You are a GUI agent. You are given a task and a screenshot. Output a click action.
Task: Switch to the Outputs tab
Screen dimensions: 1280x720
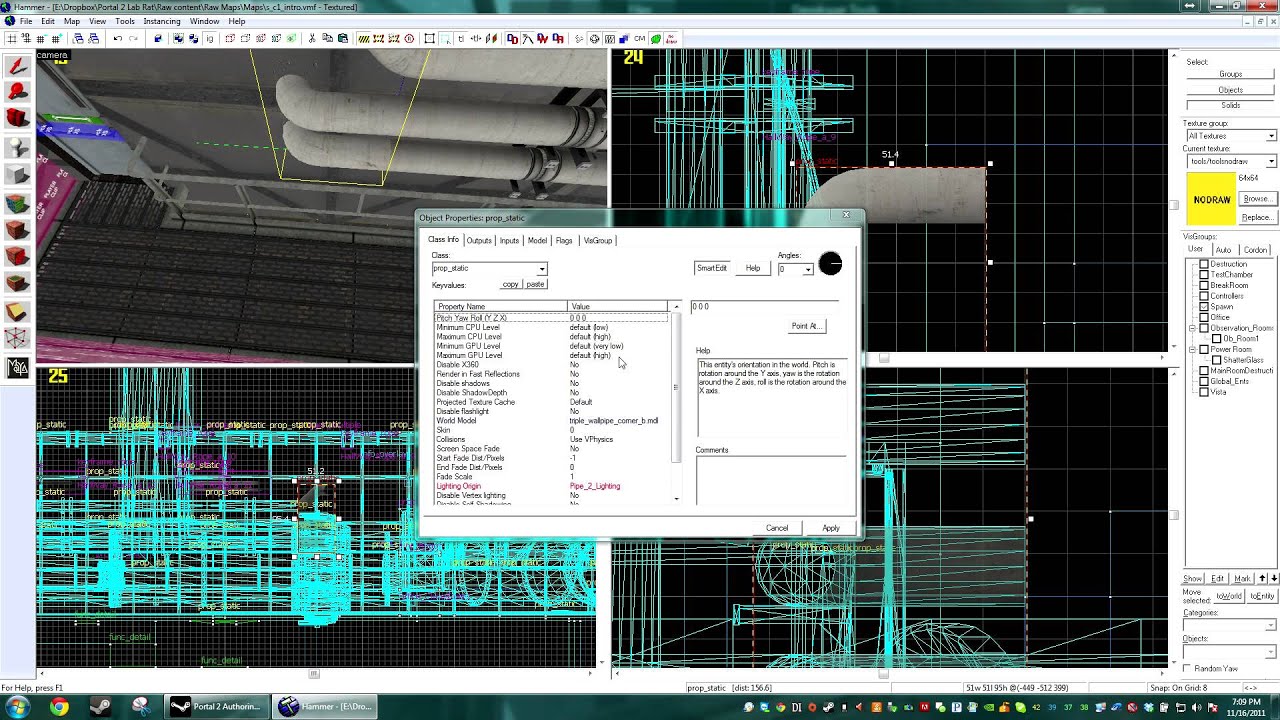coord(479,241)
